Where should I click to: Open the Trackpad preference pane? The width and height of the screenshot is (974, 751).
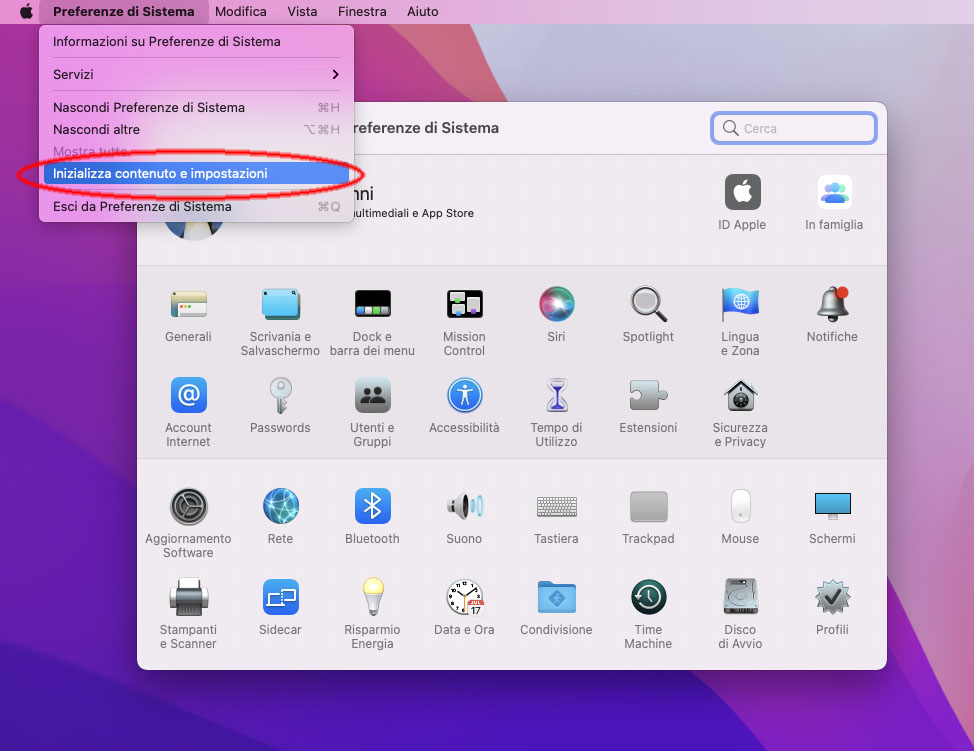[x=648, y=506]
